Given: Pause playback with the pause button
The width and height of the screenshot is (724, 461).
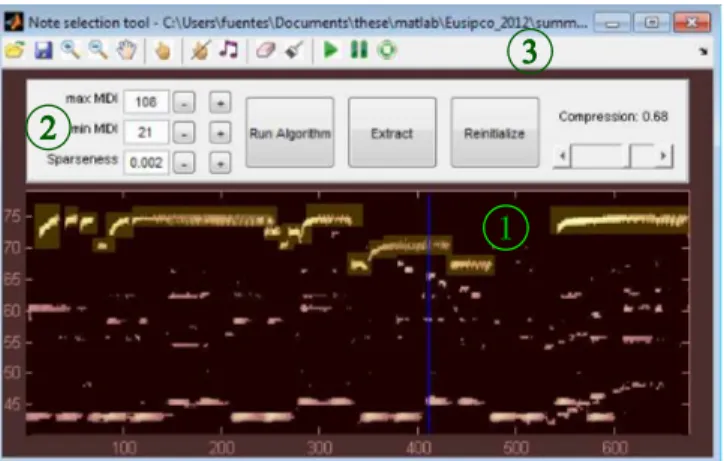Looking at the screenshot, I should 359,49.
